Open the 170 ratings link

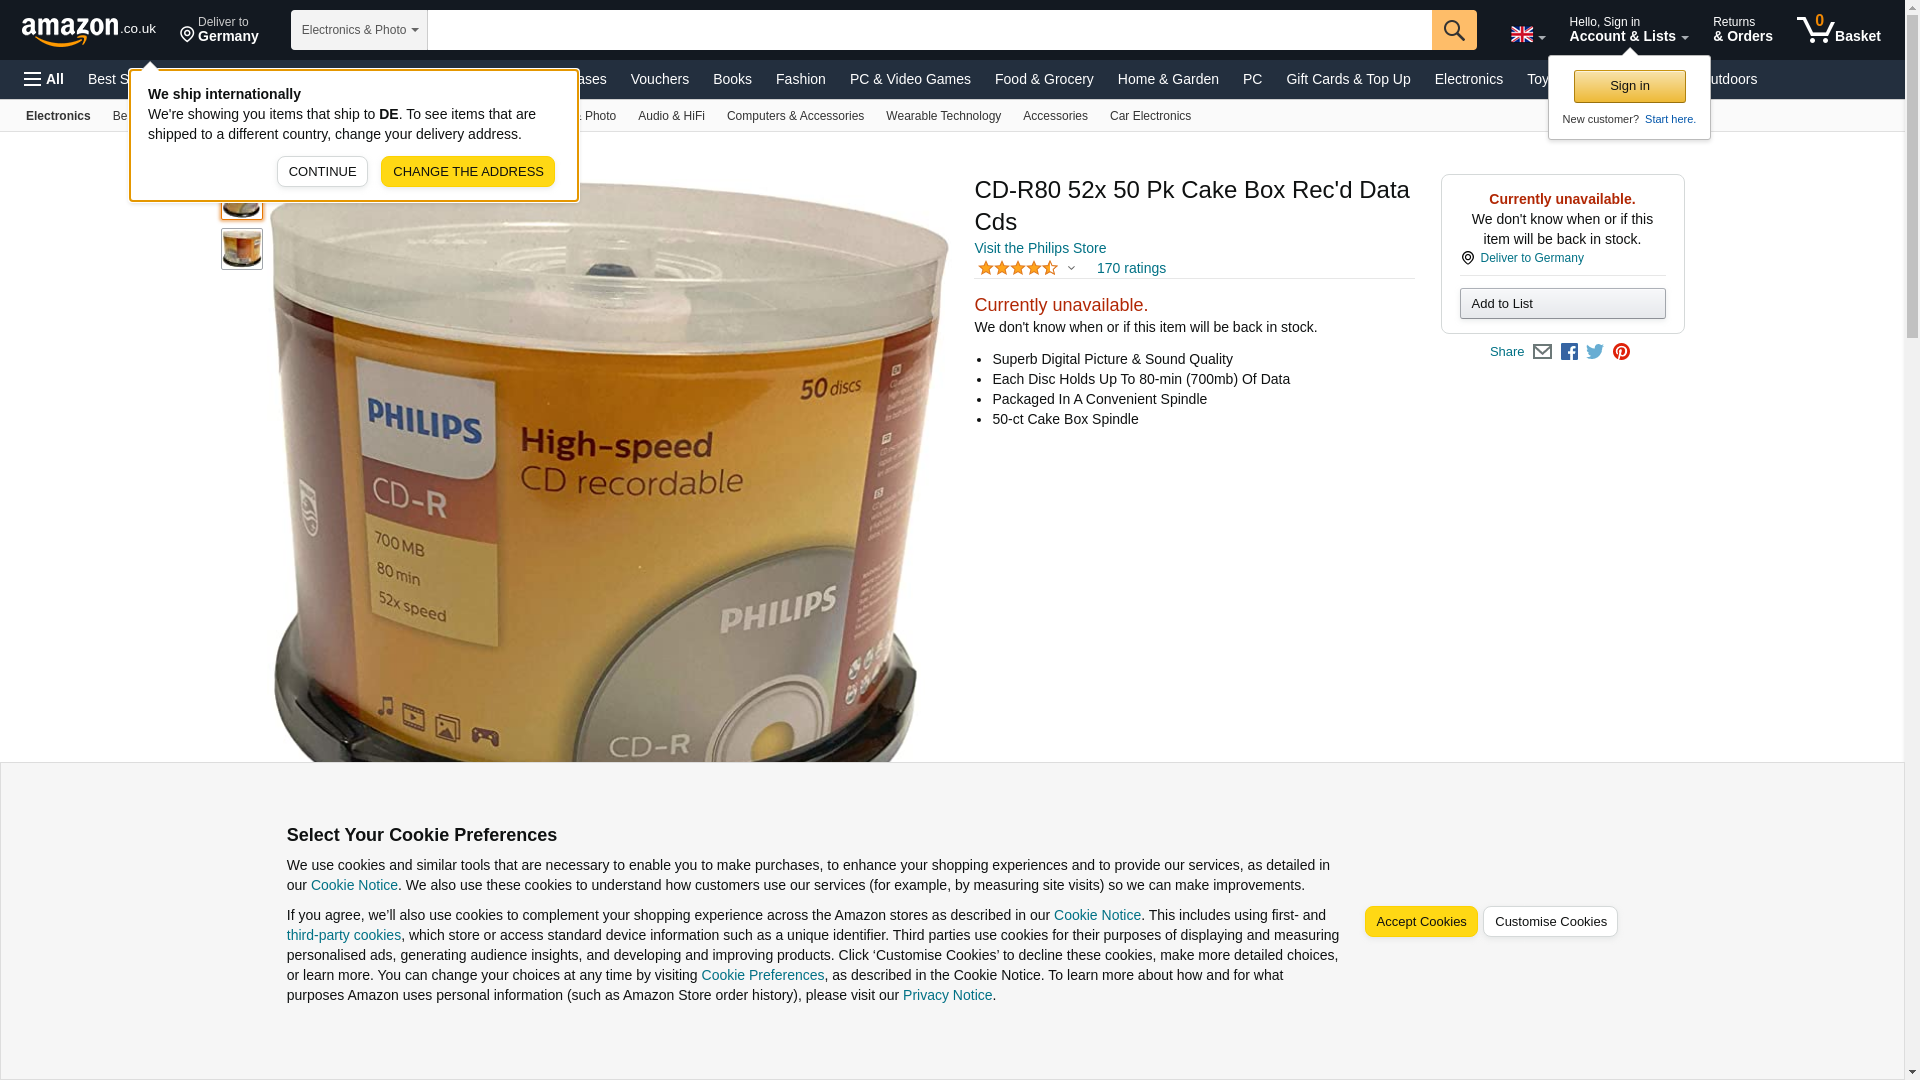point(1131,268)
